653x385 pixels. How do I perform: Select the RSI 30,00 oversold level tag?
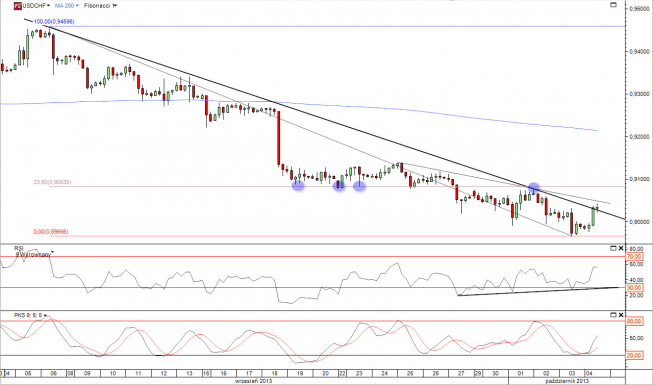pyautogui.click(x=633, y=288)
